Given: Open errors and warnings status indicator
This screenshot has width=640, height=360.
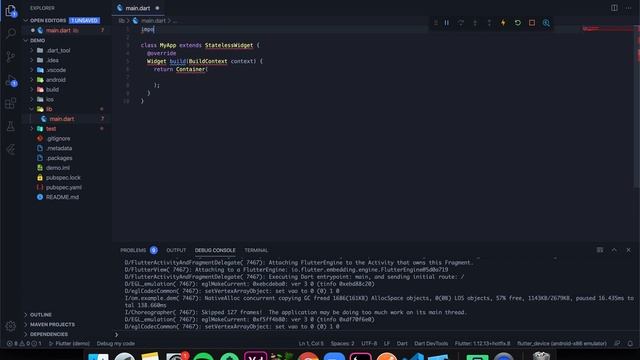Looking at the screenshot, I should 24,343.
